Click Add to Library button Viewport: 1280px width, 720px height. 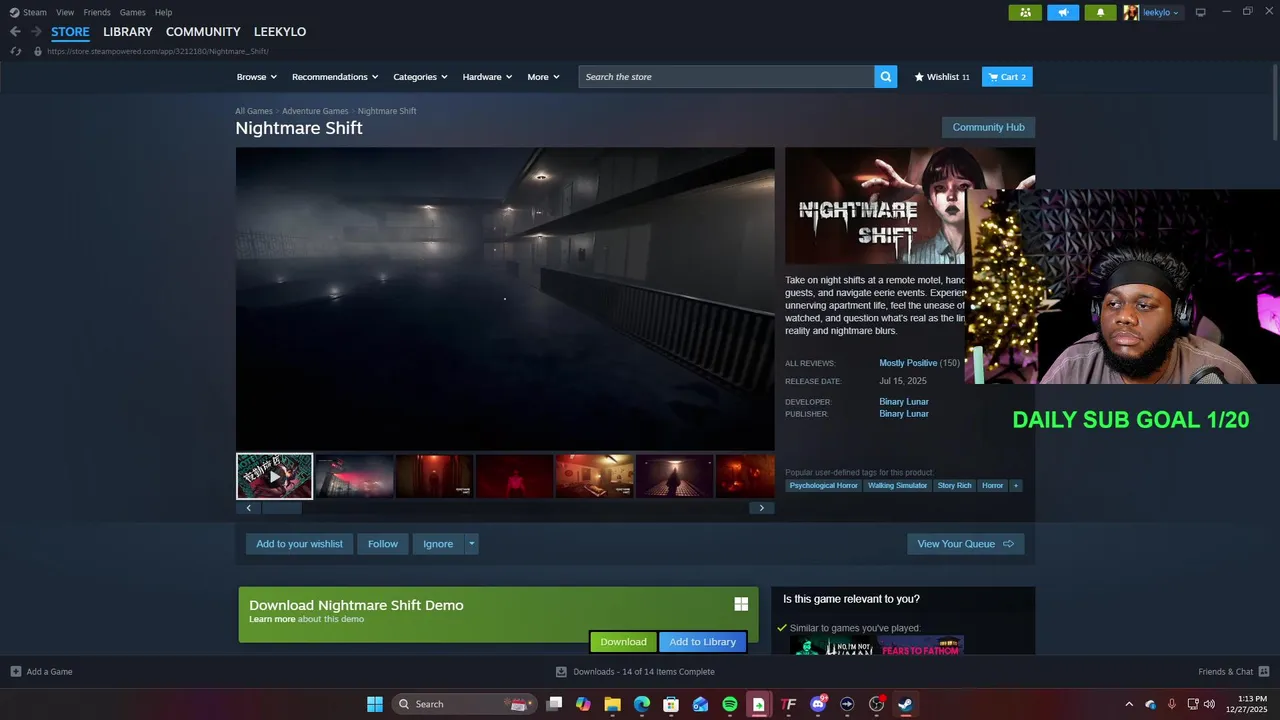click(x=702, y=642)
